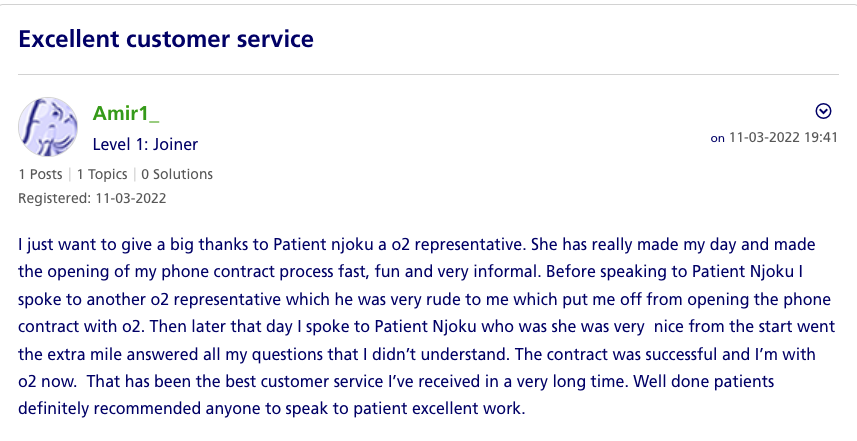Click the line starting 'contract with o2. Then later'
857x441 pixels.
pyautogui.click(x=425, y=326)
